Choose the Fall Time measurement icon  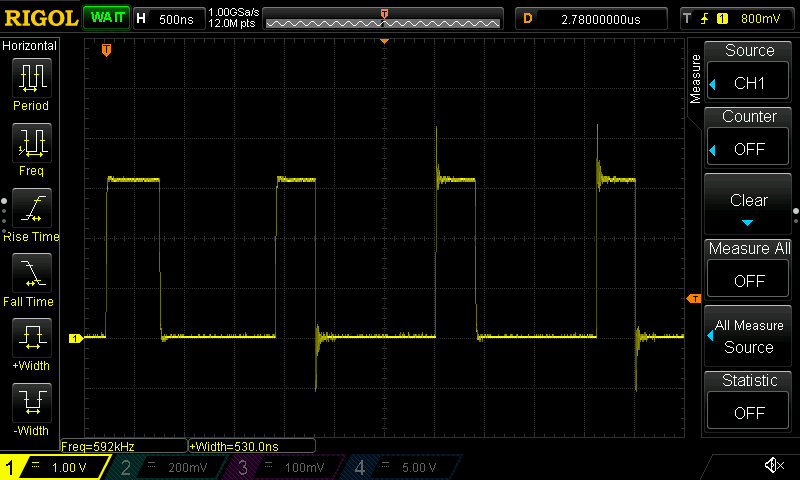[30, 274]
